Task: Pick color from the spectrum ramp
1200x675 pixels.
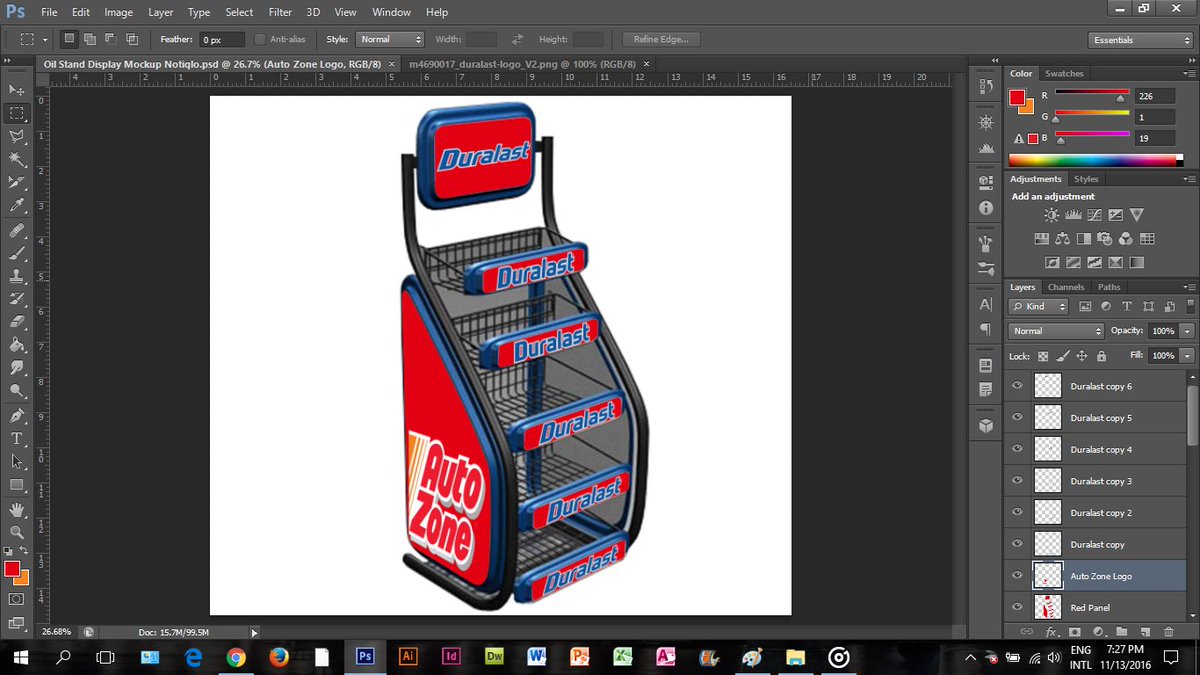Action: (x=1095, y=160)
